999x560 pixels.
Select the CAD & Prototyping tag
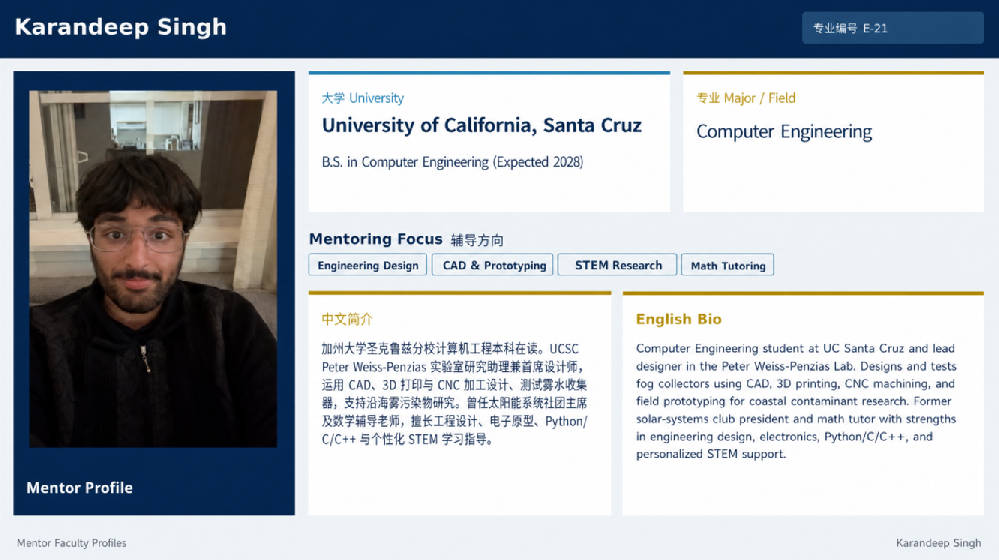tap(492, 265)
